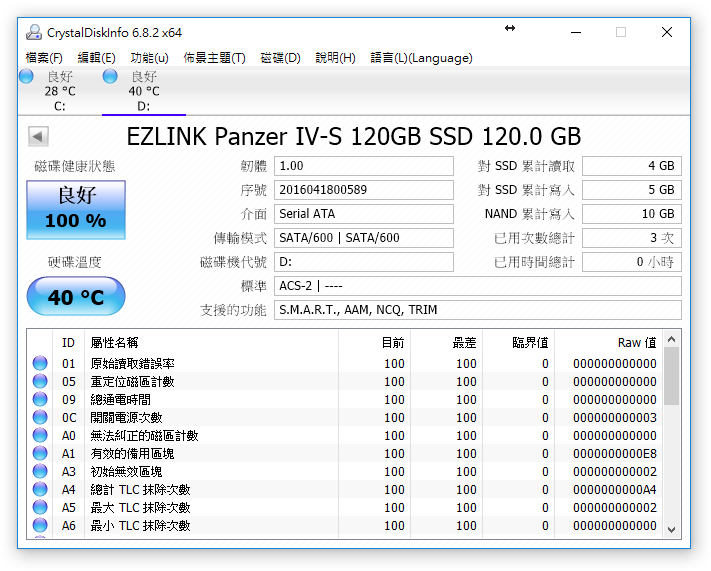711x571 pixels.
Task: Select the 總計 TLC 抹除次數 attribute row
Action: point(345,489)
